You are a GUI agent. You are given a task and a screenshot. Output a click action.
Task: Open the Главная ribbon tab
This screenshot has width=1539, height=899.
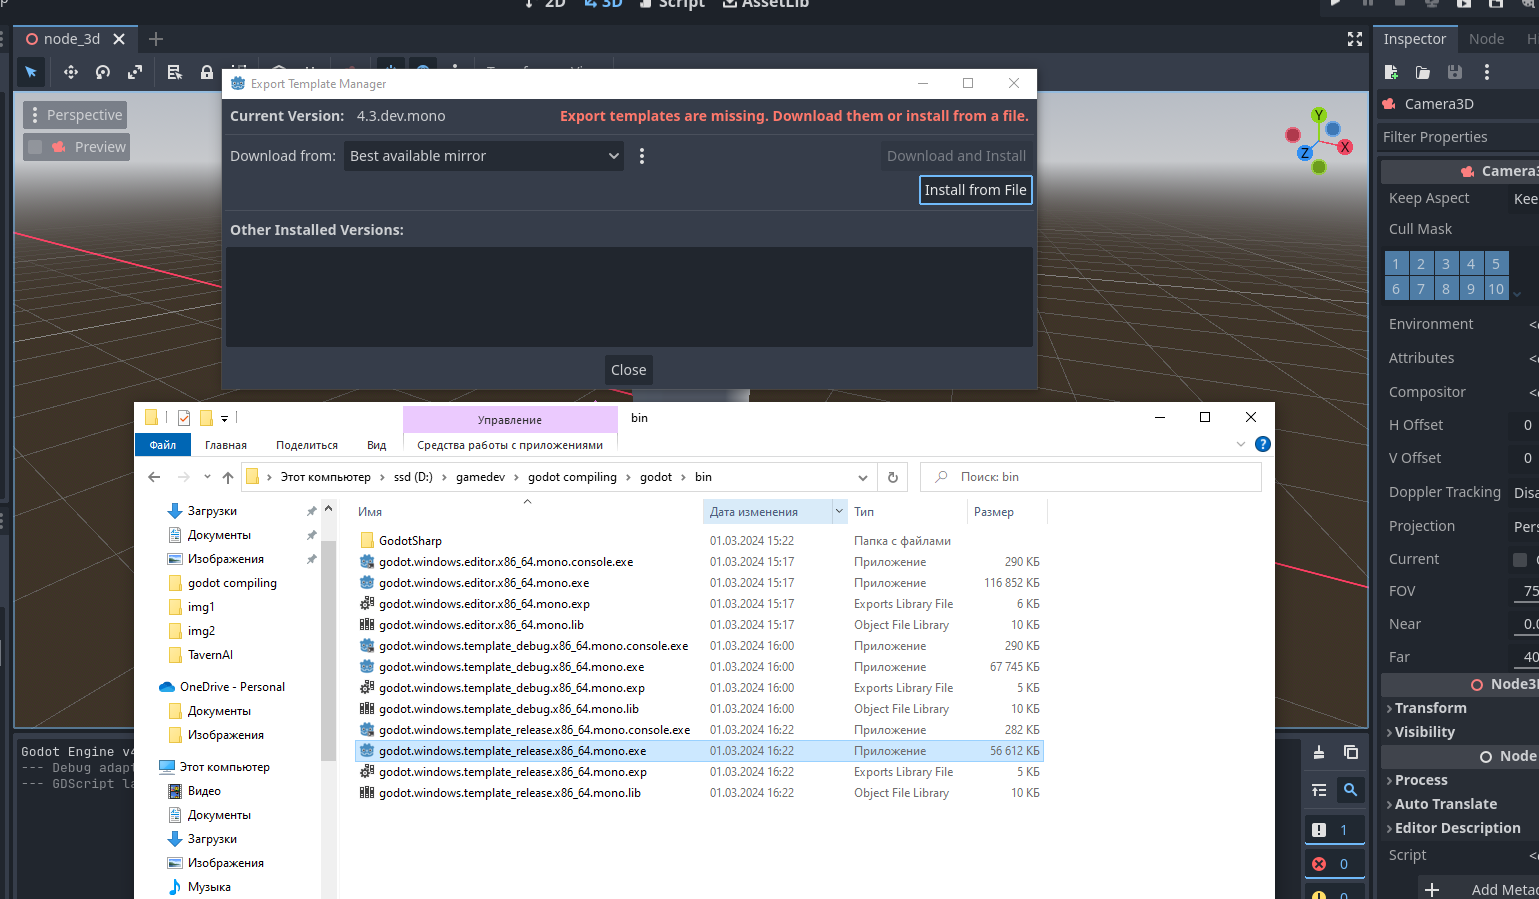click(226, 445)
